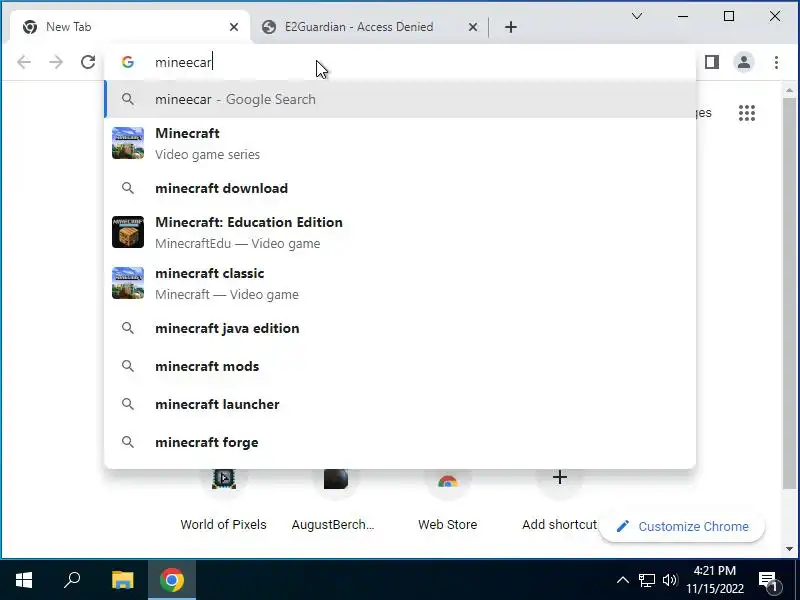Image resolution: width=800 pixels, height=600 pixels.
Task: Reload the page with the refresh icon
Action: point(88,62)
